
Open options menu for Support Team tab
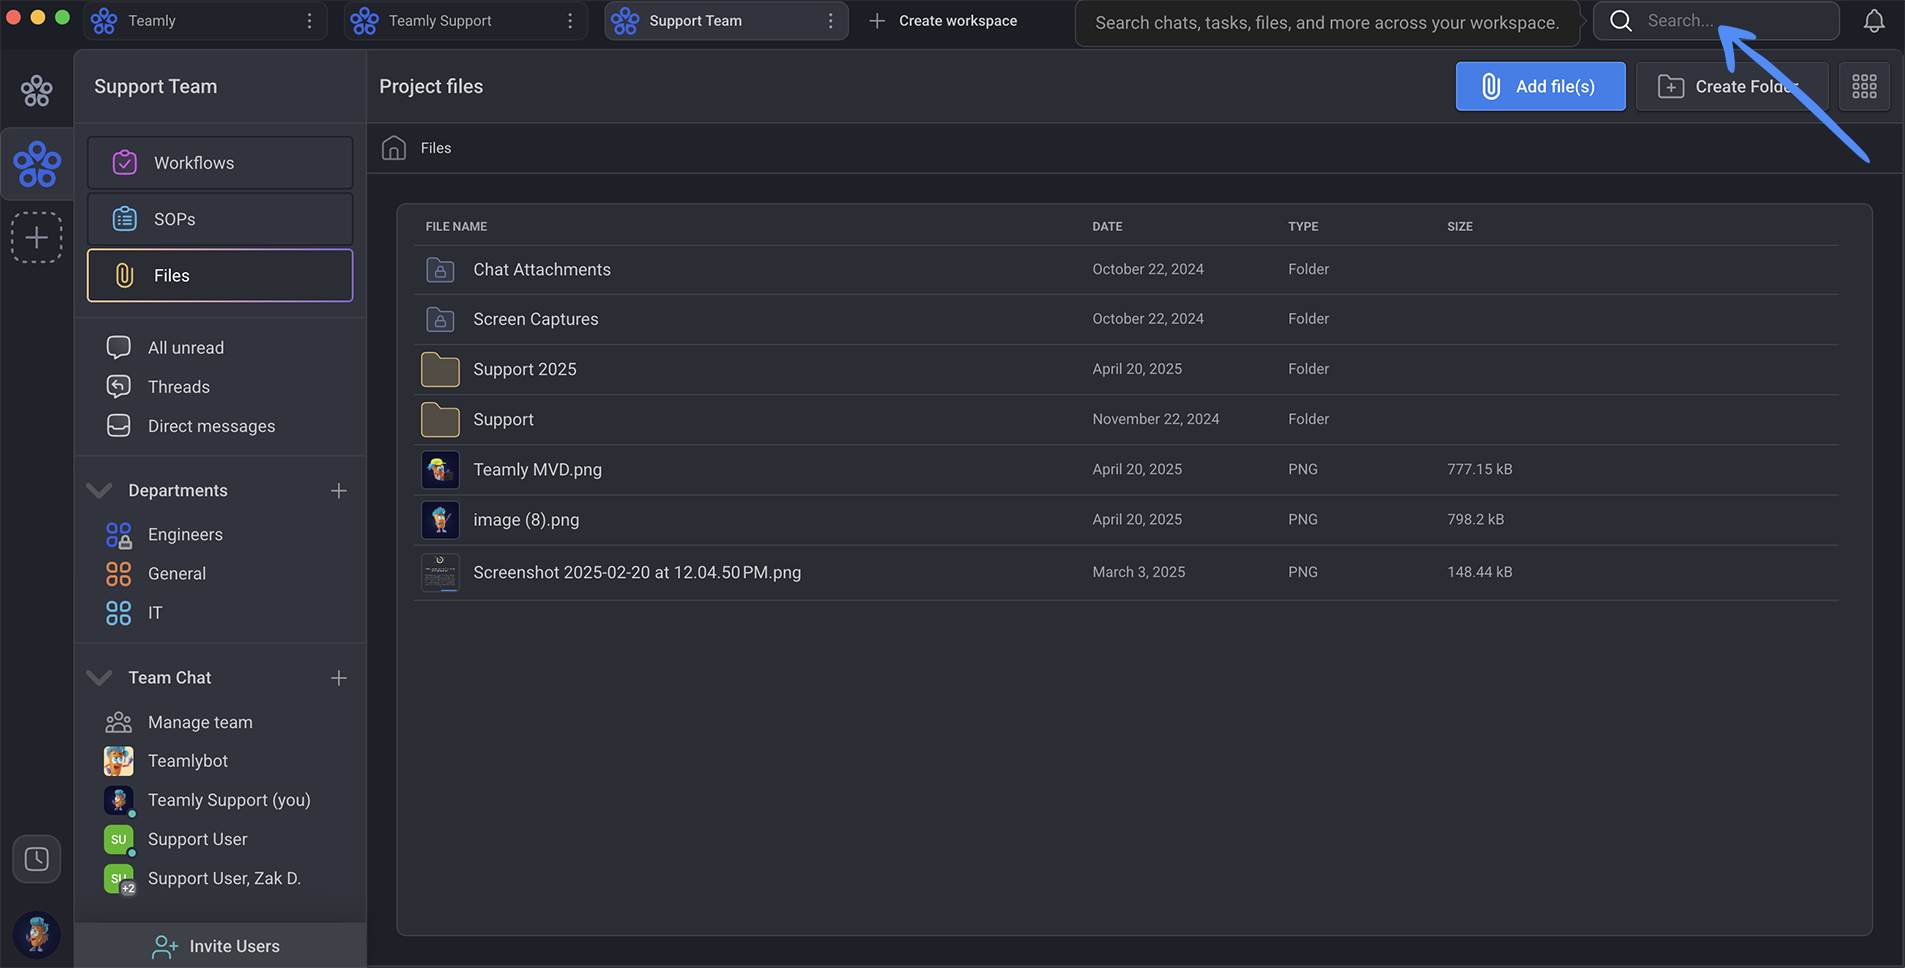830,21
